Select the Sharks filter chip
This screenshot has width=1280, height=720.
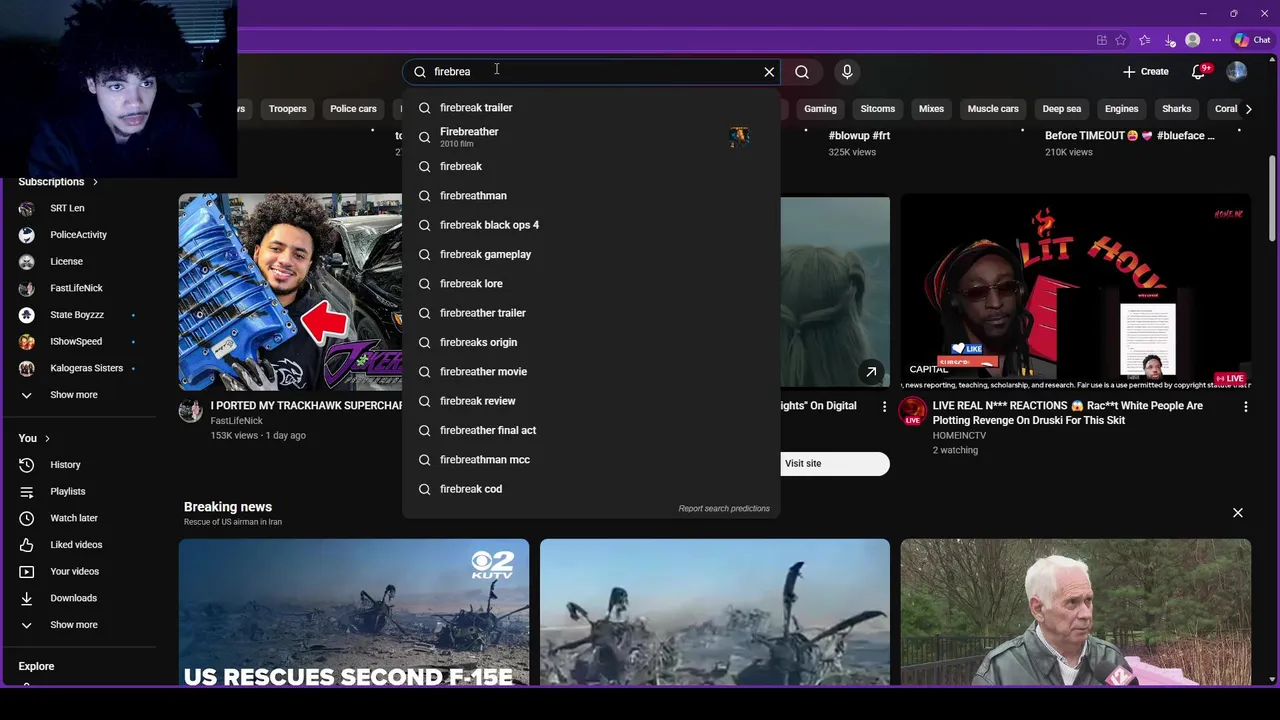click(x=1176, y=109)
